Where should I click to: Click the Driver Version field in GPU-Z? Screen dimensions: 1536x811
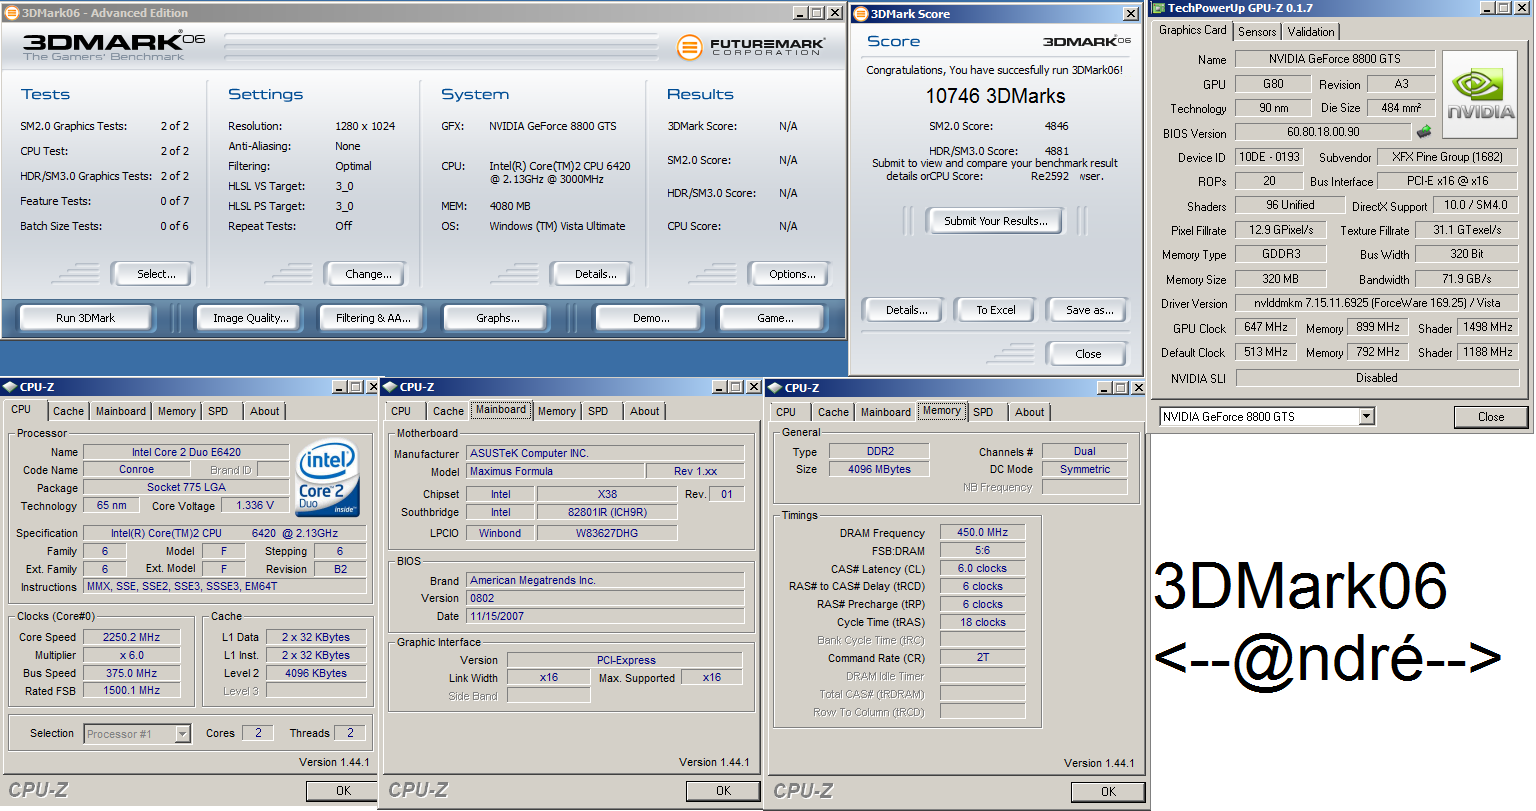[1377, 303]
